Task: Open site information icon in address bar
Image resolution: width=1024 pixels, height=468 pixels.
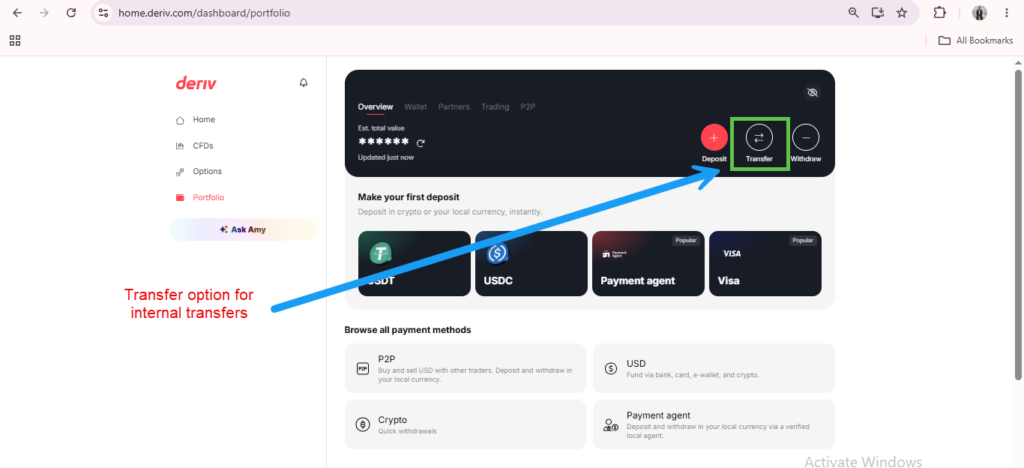Action: tap(103, 13)
